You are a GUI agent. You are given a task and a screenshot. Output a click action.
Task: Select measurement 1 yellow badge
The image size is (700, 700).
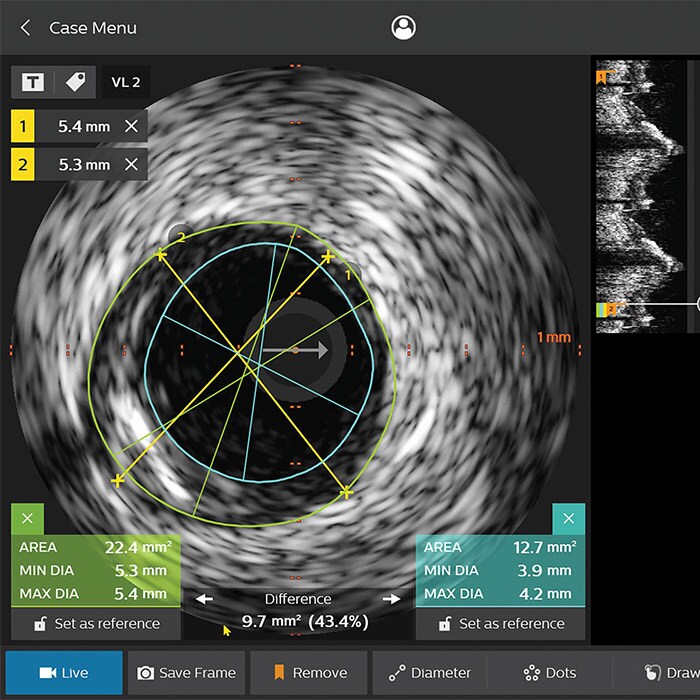23,126
